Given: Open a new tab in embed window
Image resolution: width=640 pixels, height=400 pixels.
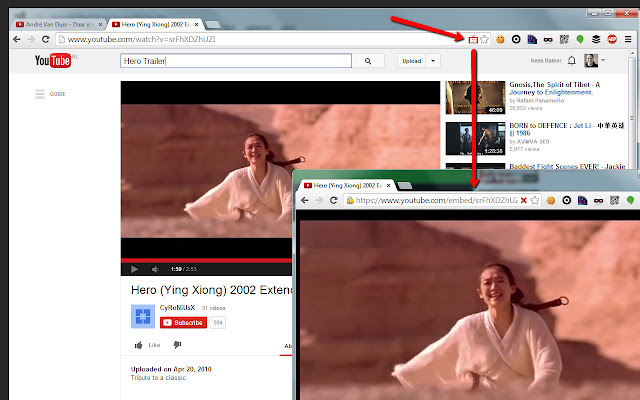Looking at the screenshot, I should coord(404,186).
